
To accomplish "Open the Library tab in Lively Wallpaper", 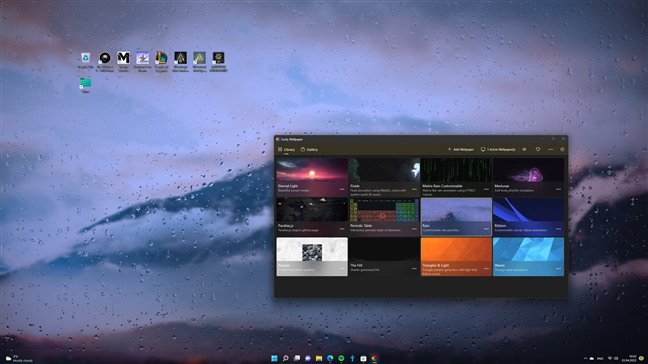I will 286,150.
